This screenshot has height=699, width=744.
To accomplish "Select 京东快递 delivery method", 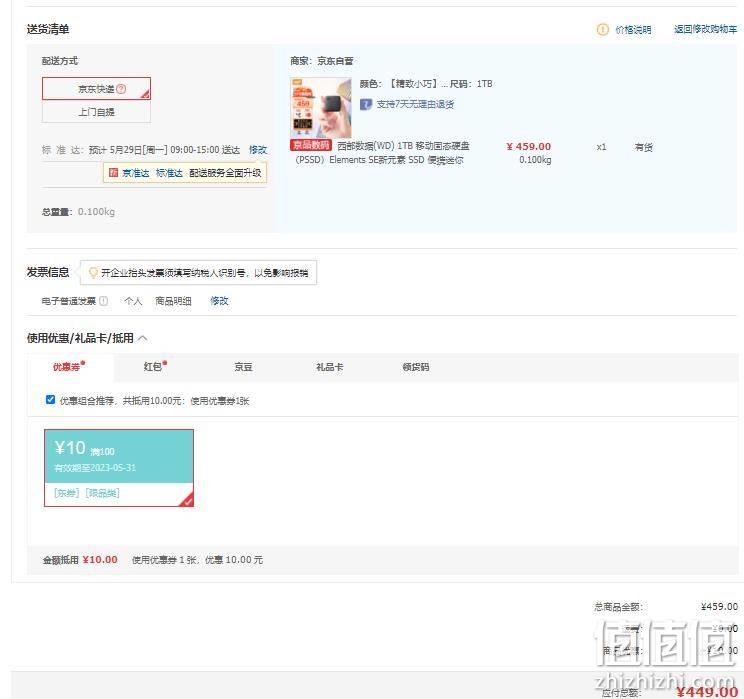I will click(96, 89).
